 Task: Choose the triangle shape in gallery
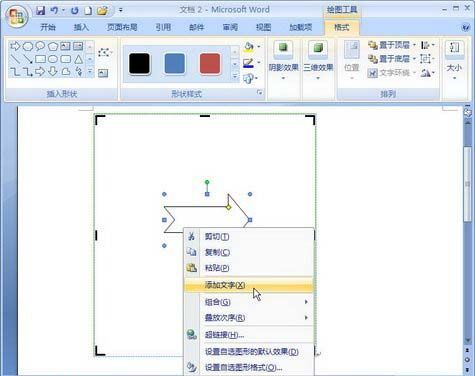[78, 59]
